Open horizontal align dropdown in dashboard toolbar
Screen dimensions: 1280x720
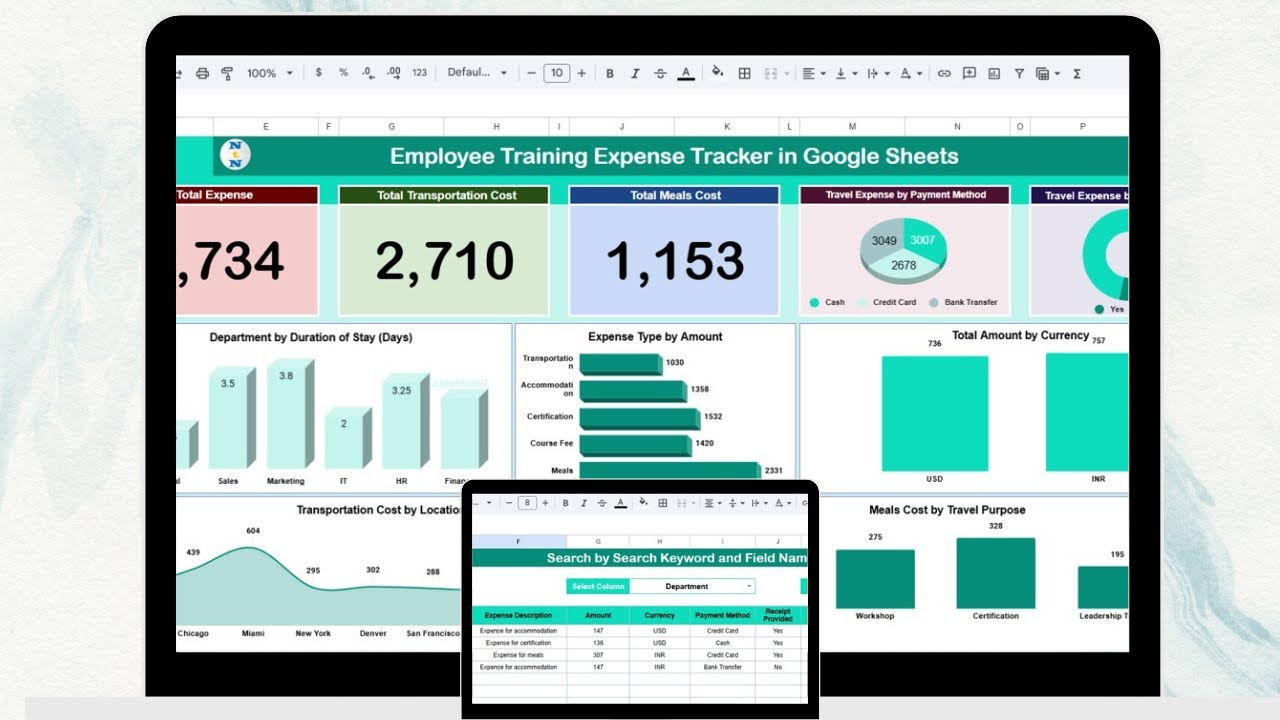click(x=816, y=73)
